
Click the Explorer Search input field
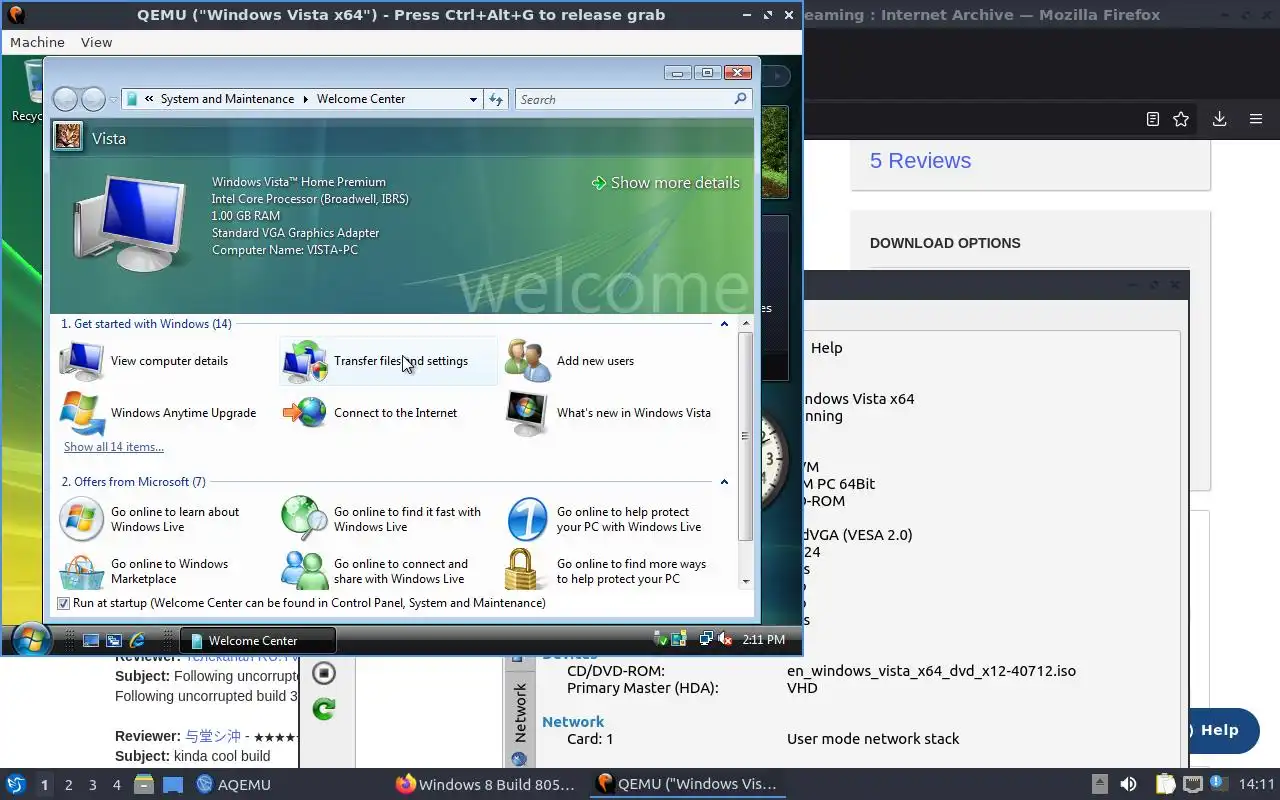click(x=634, y=99)
